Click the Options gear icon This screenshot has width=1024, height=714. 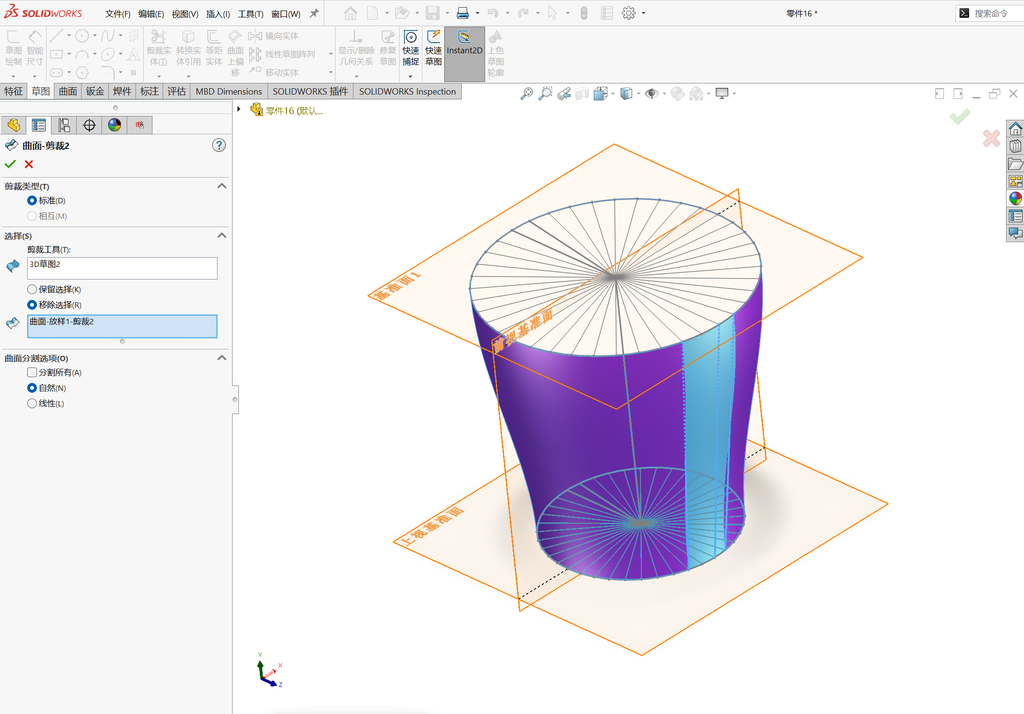628,13
